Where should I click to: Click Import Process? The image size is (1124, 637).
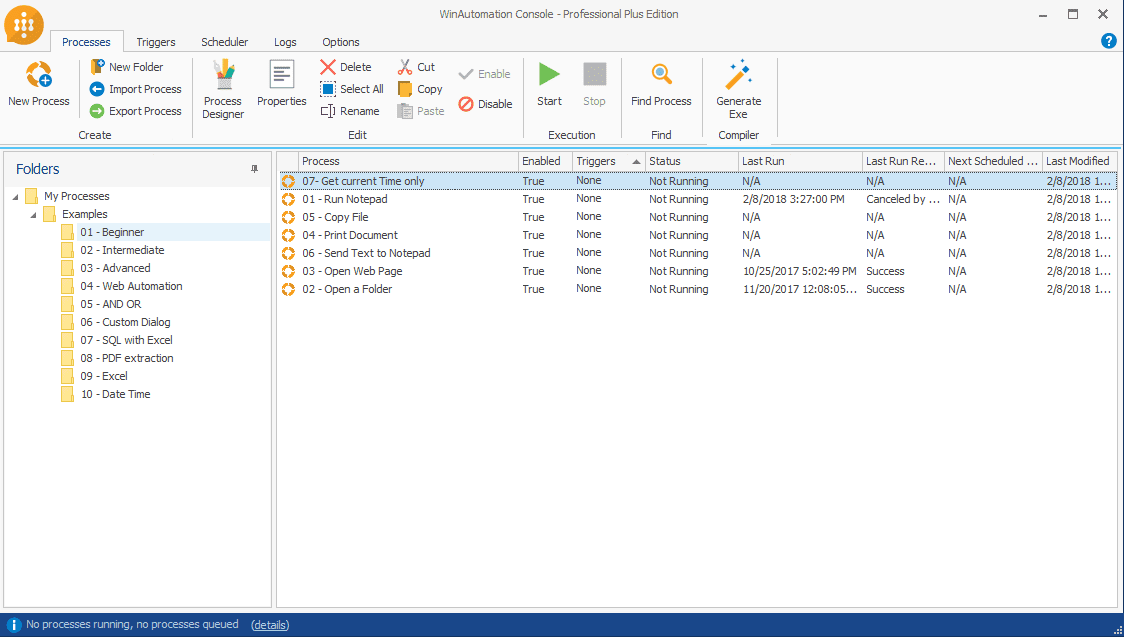135,89
